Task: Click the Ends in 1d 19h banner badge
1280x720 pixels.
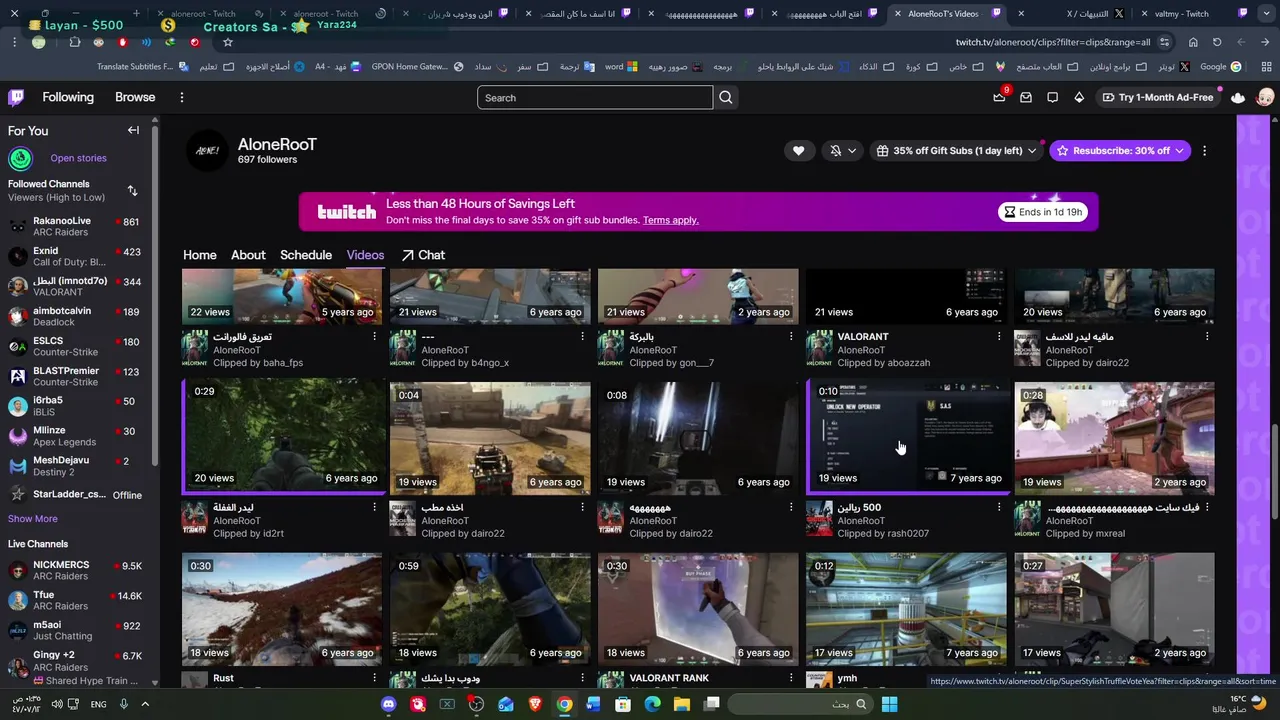Action: (1045, 212)
